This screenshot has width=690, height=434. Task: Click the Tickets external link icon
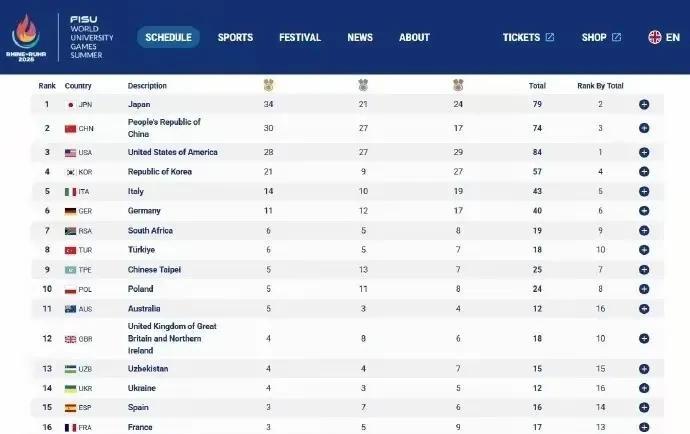(x=550, y=37)
